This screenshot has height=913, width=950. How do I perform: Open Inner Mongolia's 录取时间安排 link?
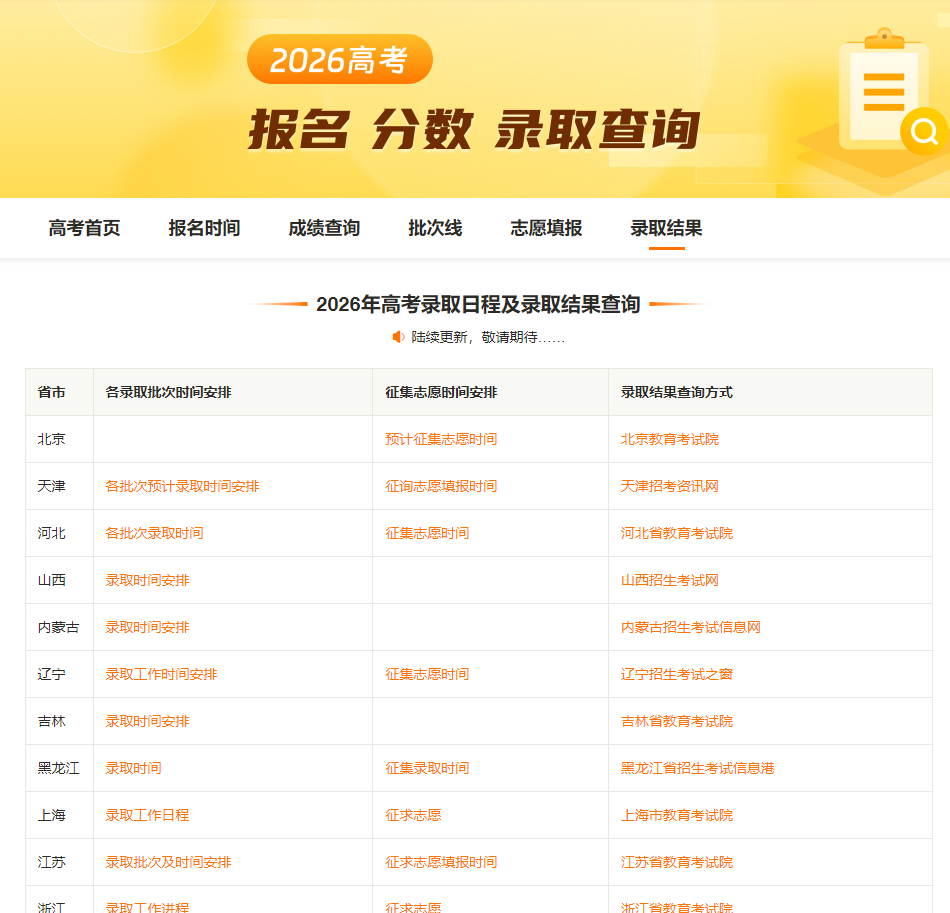[147, 627]
